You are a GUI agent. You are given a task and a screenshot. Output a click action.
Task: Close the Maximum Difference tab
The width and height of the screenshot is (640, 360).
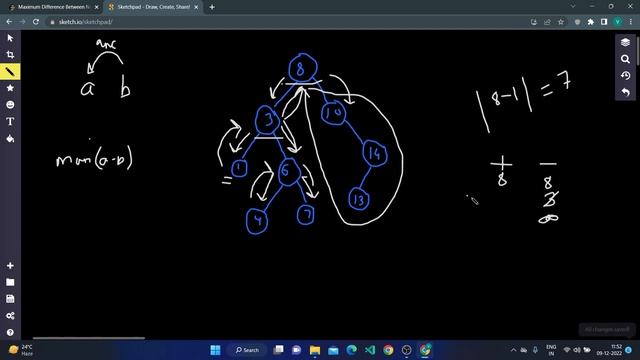97,7
